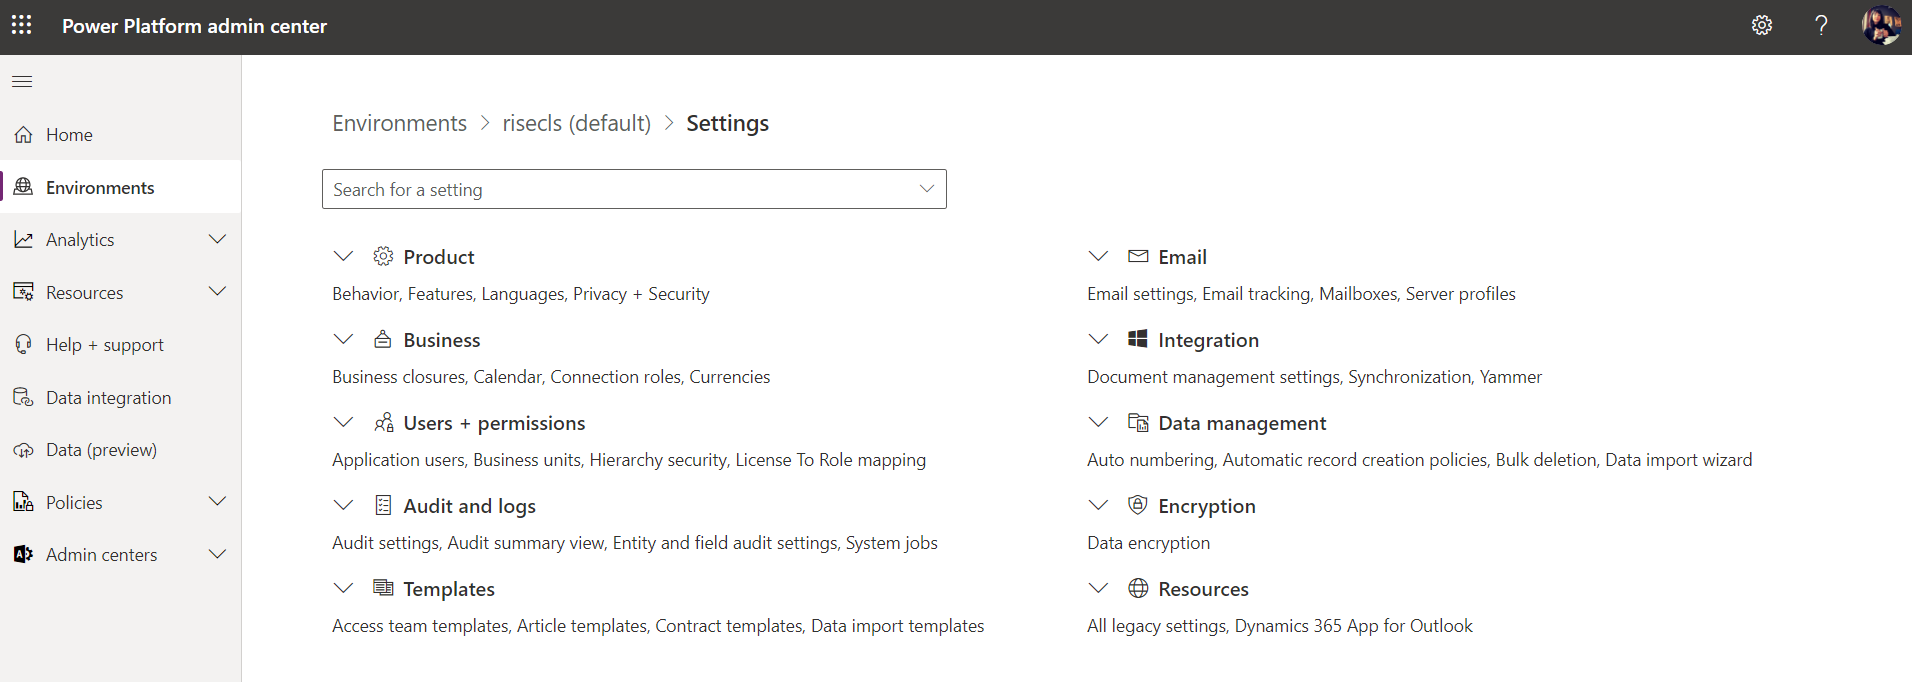Click the Data integration sidebar icon

(24, 398)
